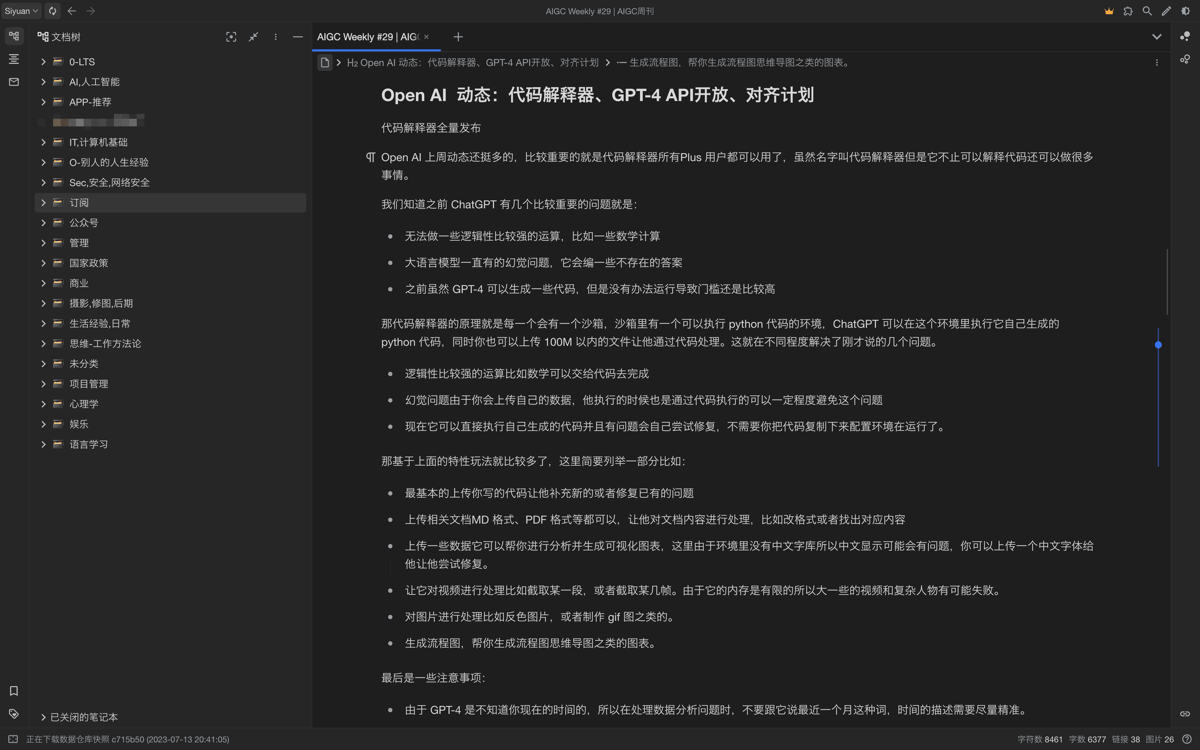Expand the 项目管理 notebook chevron
Viewport: 1200px width, 750px height.
click(43, 384)
